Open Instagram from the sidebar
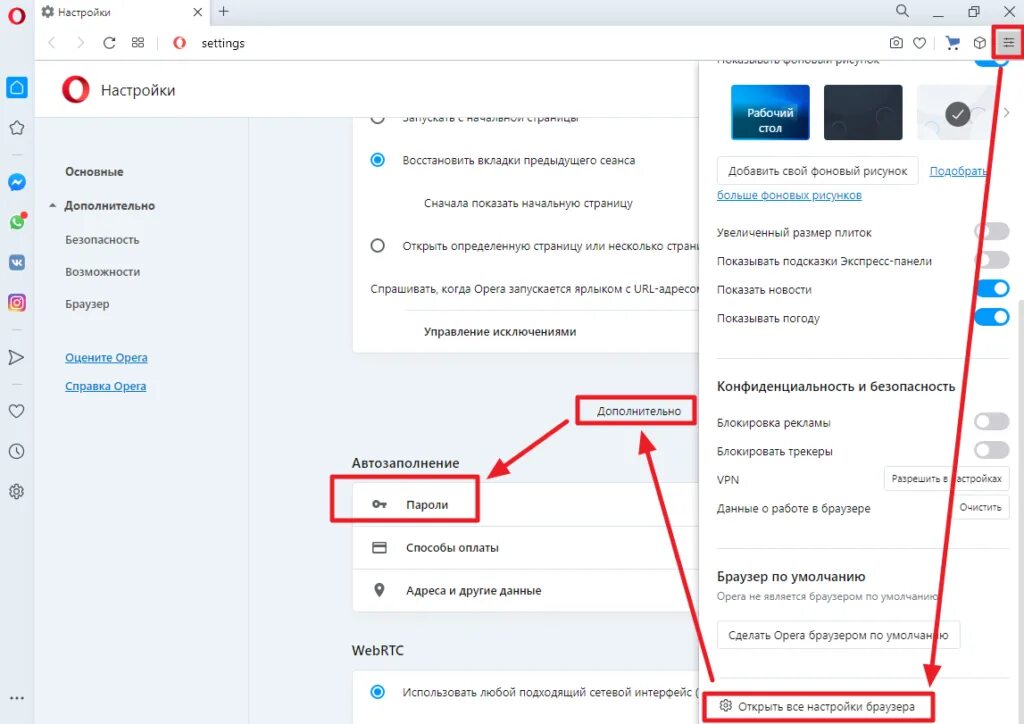This screenshot has width=1024, height=724. click(x=17, y=303)
